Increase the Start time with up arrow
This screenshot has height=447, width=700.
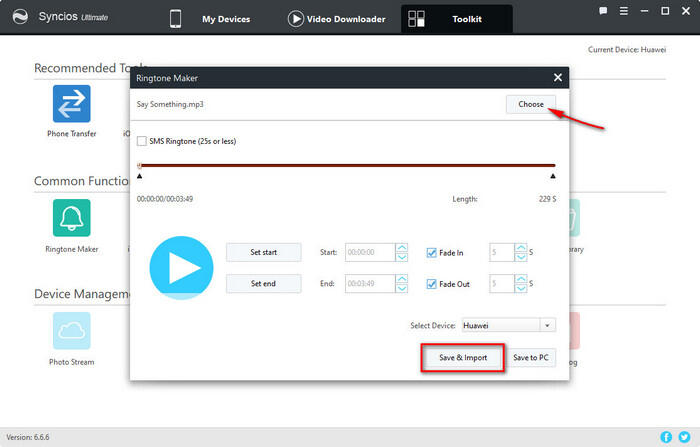click(x=401, y=248)
